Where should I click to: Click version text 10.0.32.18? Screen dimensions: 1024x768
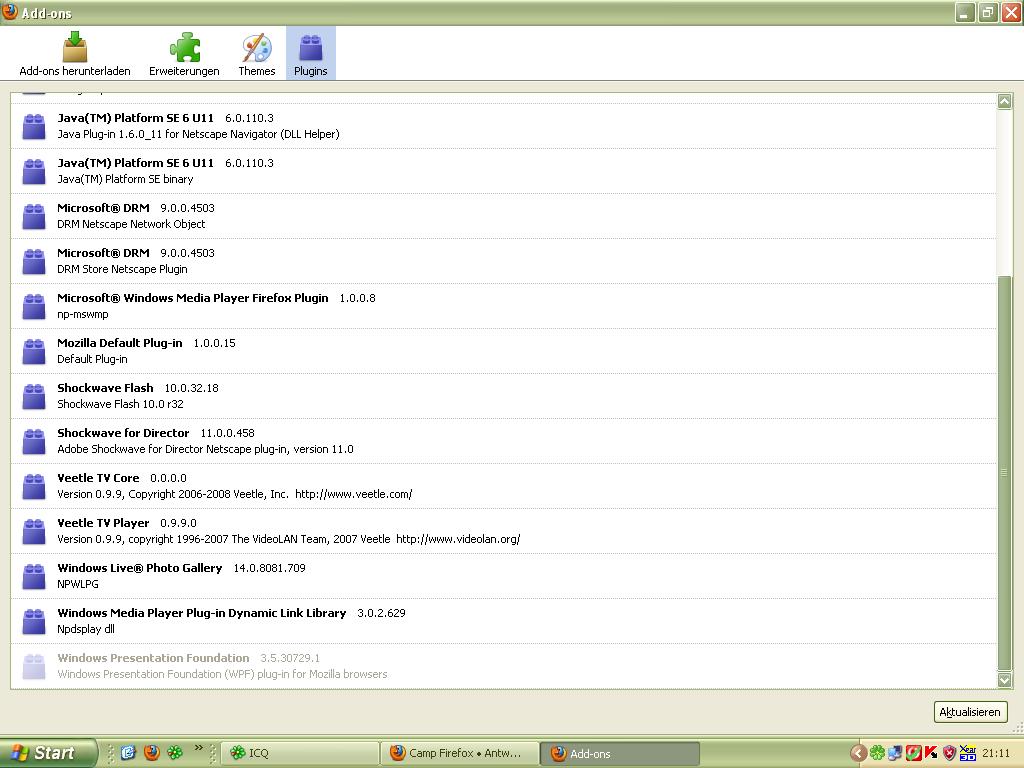(x=191, y=388)
